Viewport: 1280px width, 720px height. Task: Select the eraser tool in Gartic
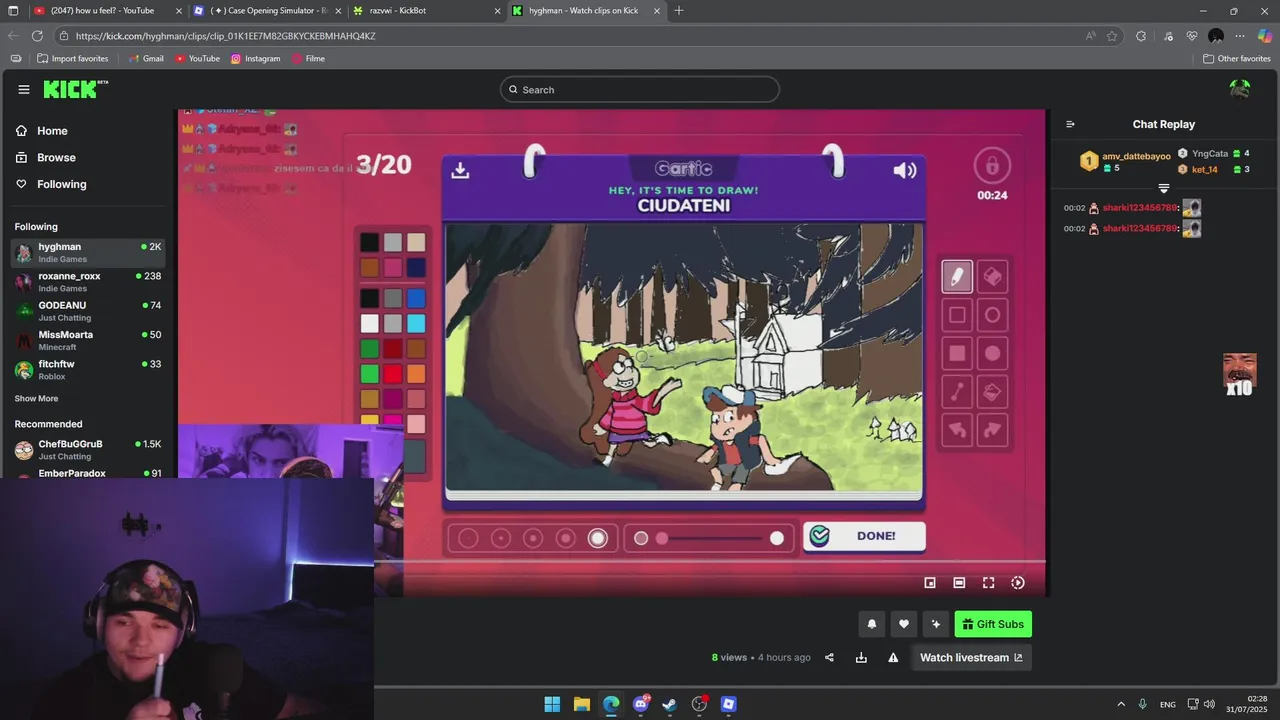tap(992, 277)
